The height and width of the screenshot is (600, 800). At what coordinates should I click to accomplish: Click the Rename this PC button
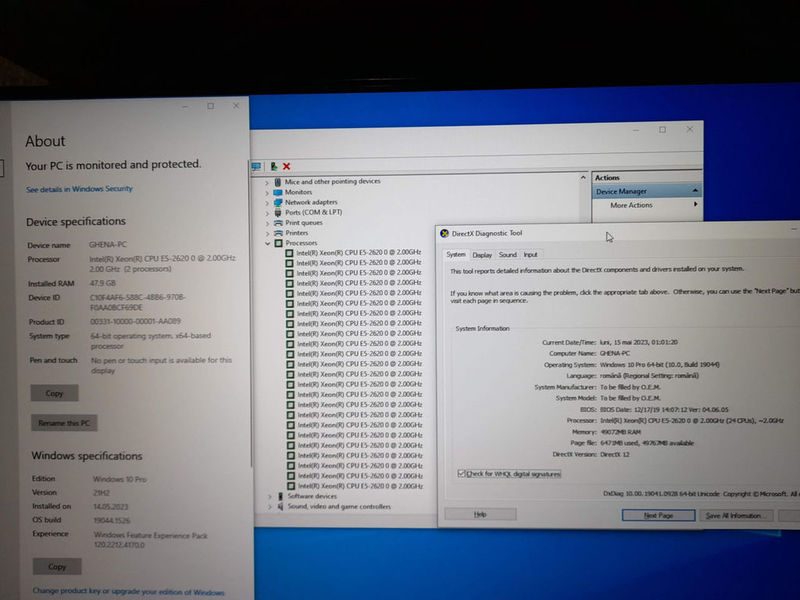click(x=64, y=423)
